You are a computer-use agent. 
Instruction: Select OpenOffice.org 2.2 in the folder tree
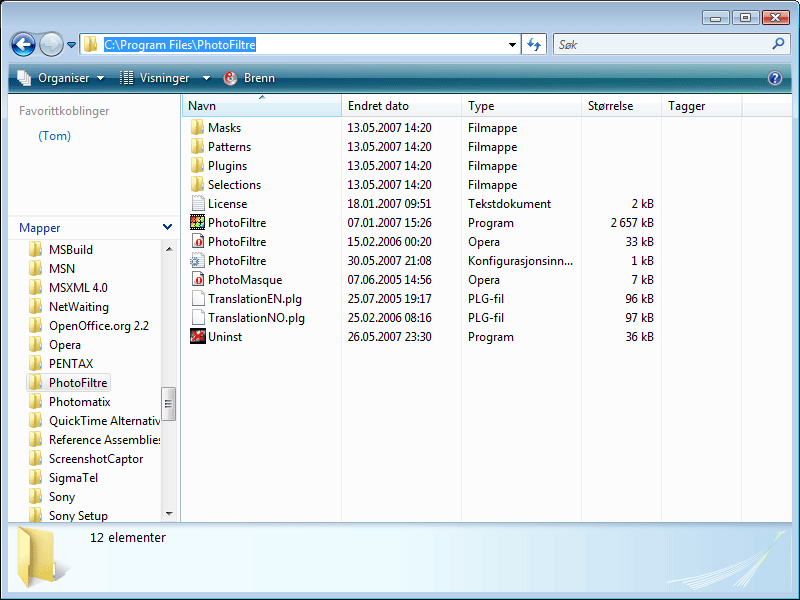tap(98, 326)
